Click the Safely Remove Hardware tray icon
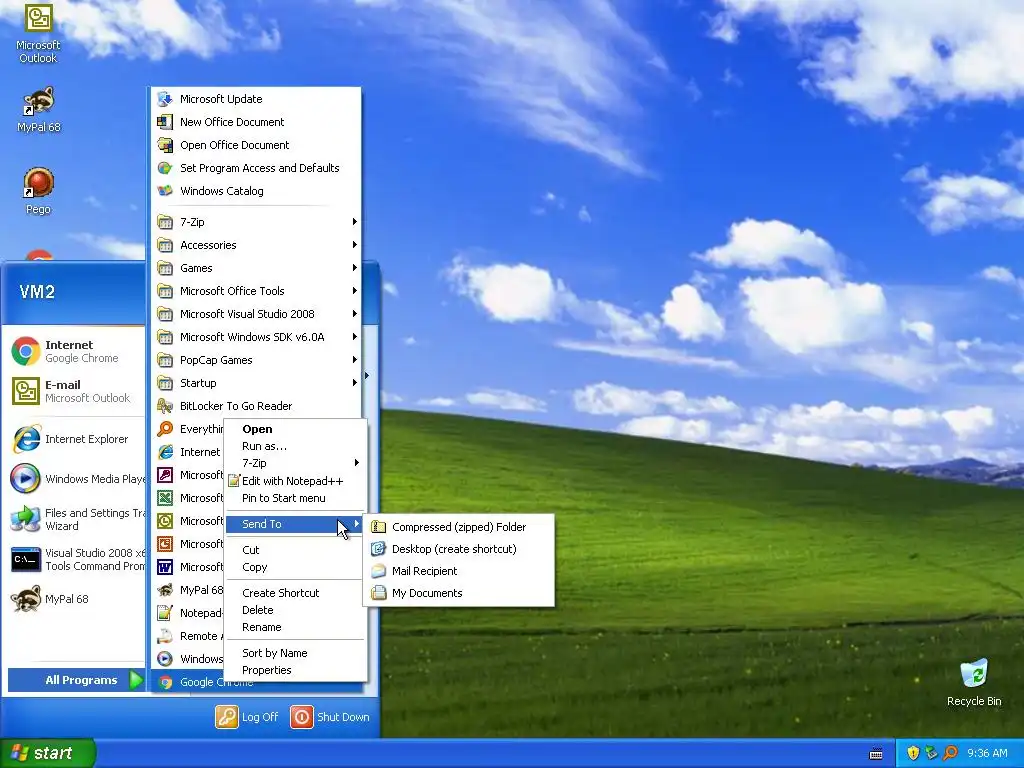 click(931, 753)
